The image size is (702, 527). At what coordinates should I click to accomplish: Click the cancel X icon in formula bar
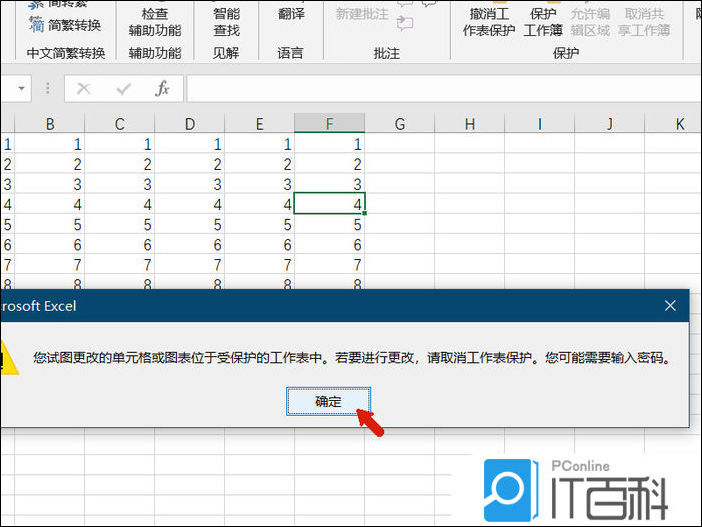(x=84, y=89)
